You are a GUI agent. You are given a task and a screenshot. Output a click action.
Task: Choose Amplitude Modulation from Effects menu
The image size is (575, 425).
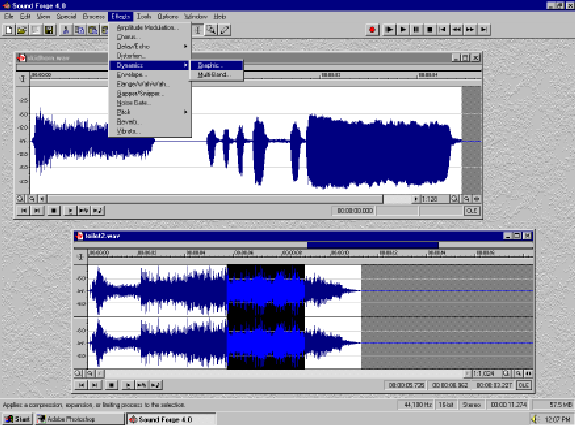coord(150,28)
